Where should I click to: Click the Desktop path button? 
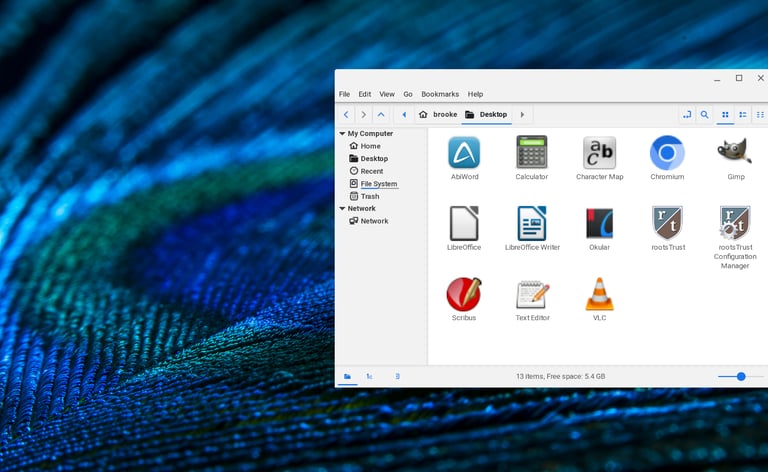486,115
